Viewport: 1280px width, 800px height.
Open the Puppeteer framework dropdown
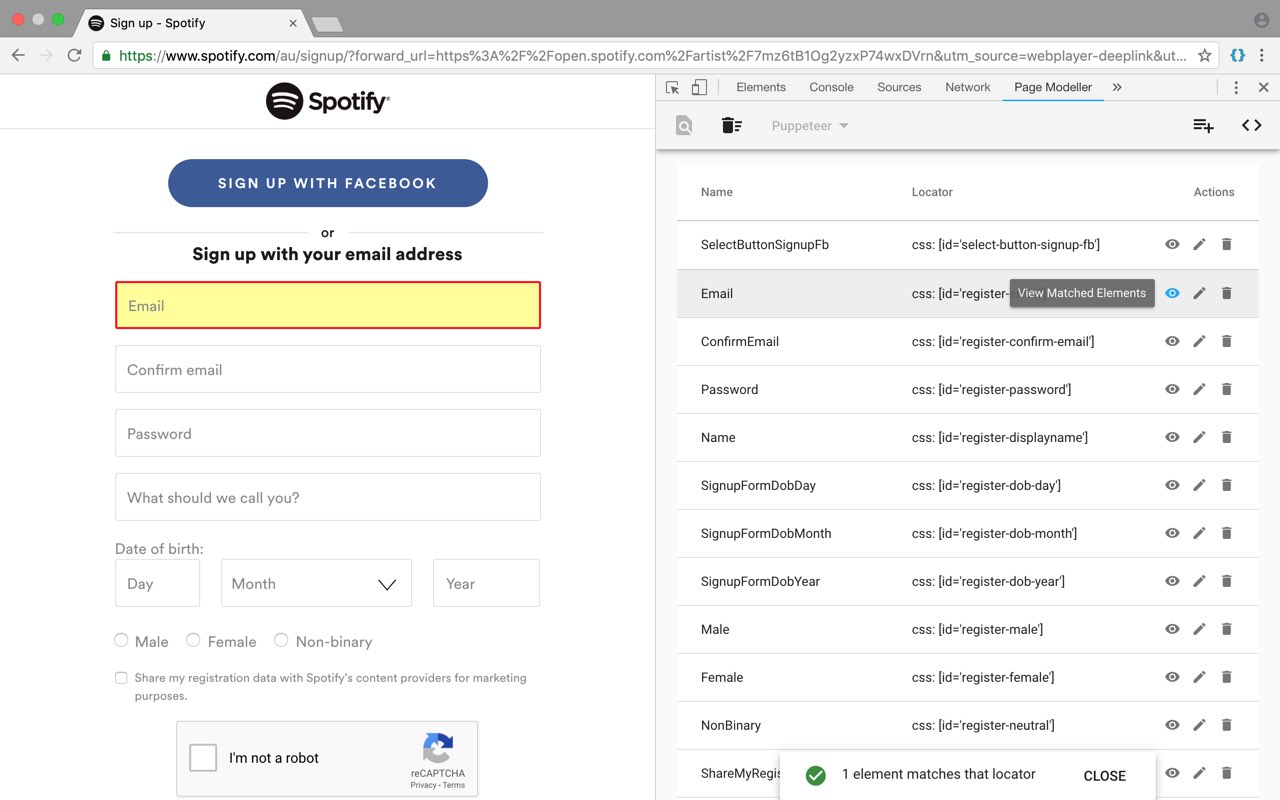pos(810,126)
